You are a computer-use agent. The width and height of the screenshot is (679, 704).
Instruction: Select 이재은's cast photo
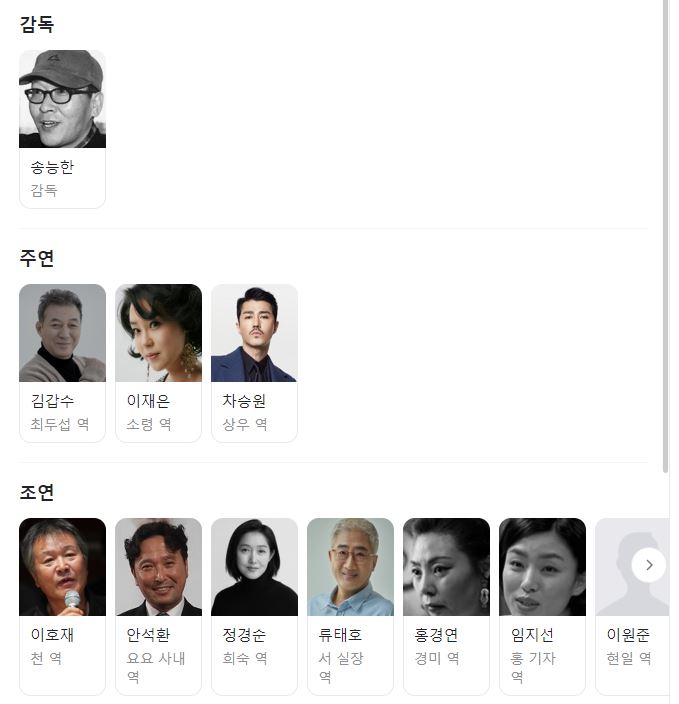click(159, 333)
